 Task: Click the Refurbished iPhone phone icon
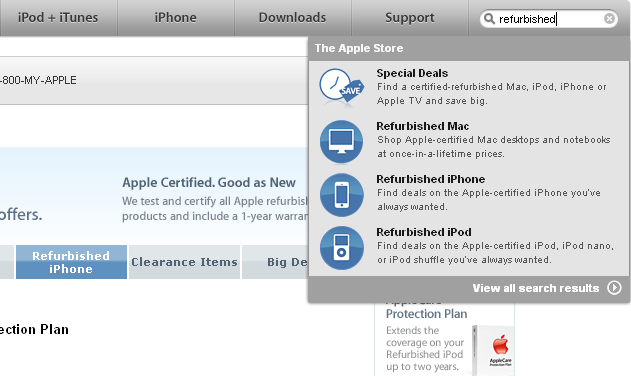pos(341,195)
